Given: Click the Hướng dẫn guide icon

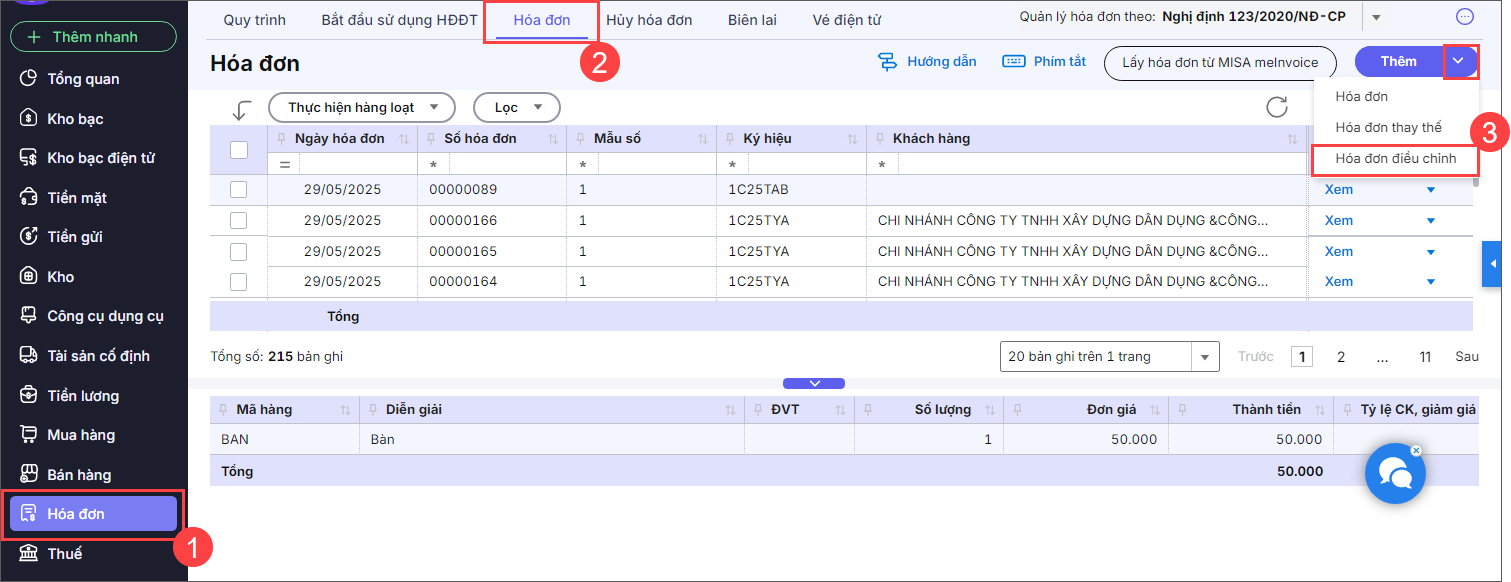Looking at the screenshot, I should [887, 62].
